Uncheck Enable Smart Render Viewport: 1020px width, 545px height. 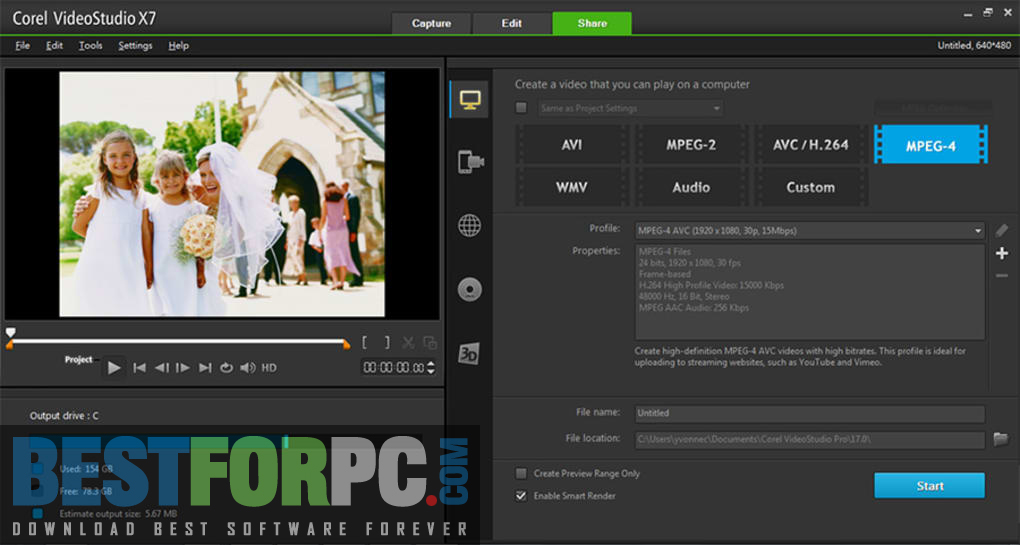point(521,496)
